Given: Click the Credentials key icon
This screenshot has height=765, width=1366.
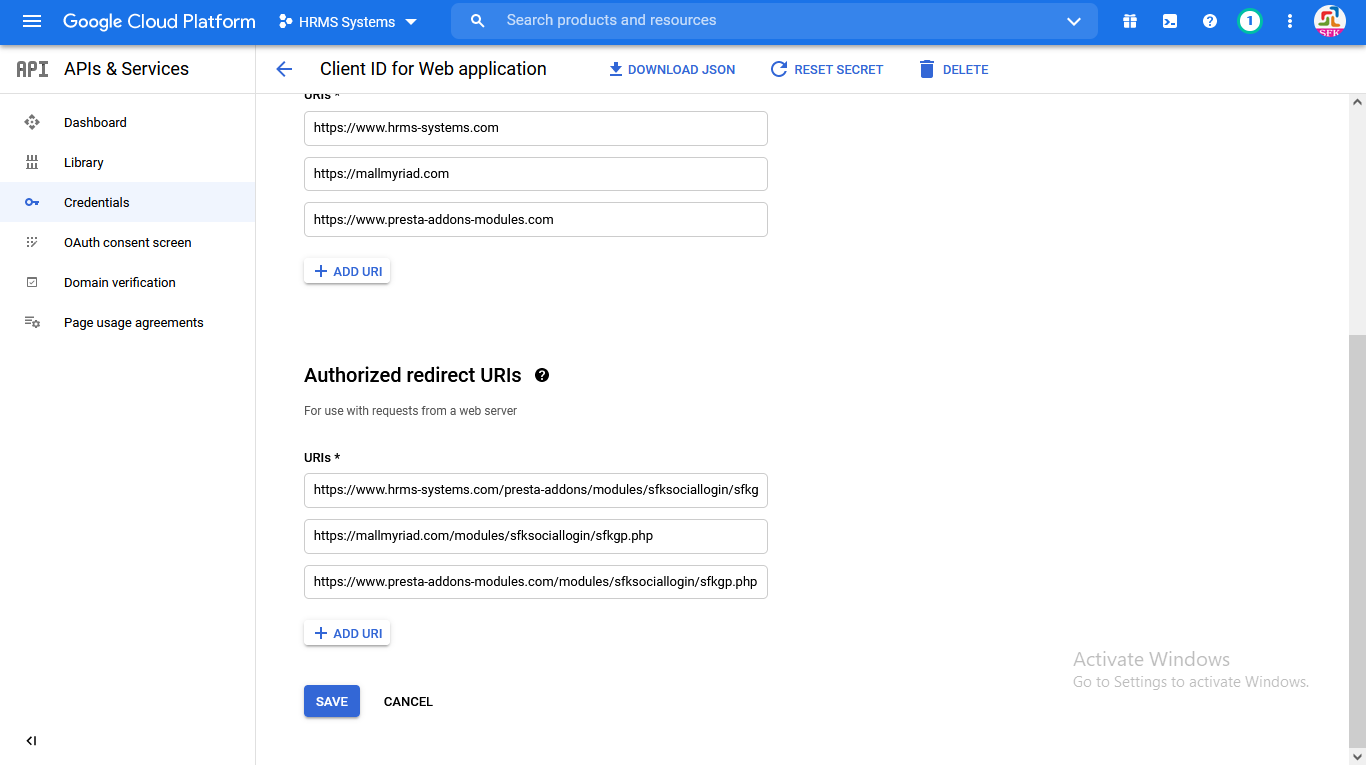Looking at the screenshot, I should pos(32,202).
